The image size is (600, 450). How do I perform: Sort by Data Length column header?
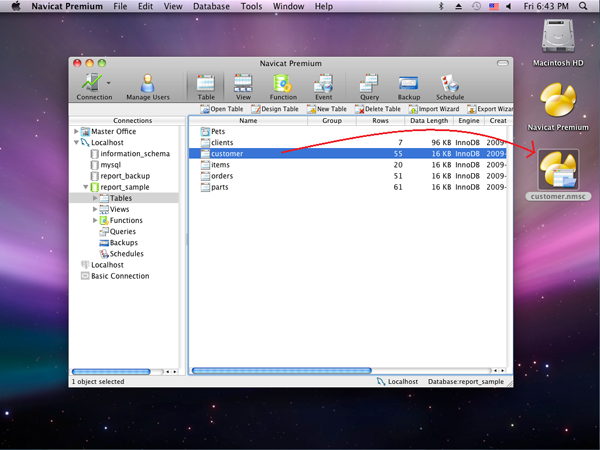tap(429, 121)
